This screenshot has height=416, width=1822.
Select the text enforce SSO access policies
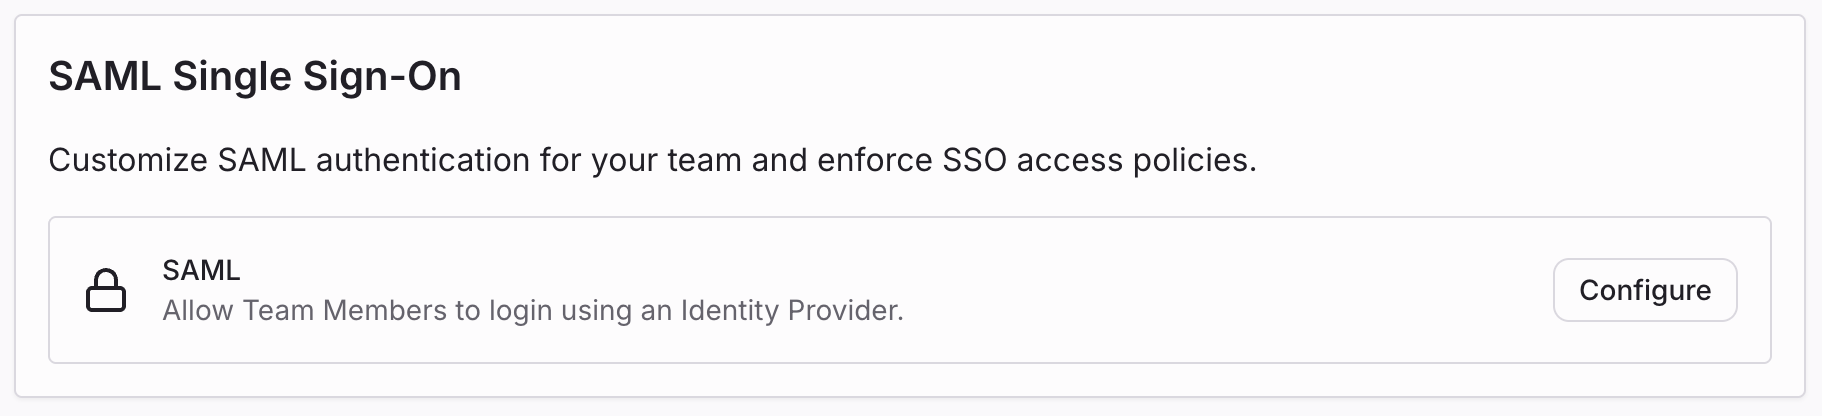1036,160
